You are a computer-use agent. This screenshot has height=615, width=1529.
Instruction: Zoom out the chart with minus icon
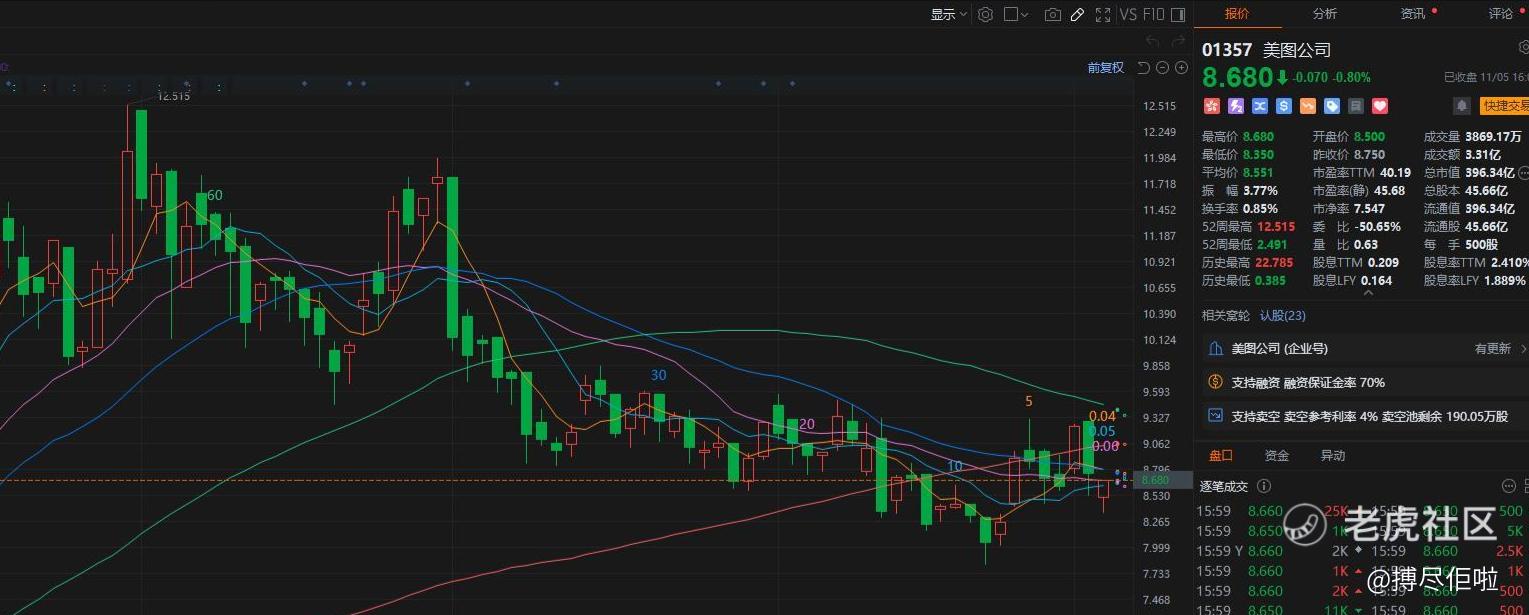click(1162, 68)
